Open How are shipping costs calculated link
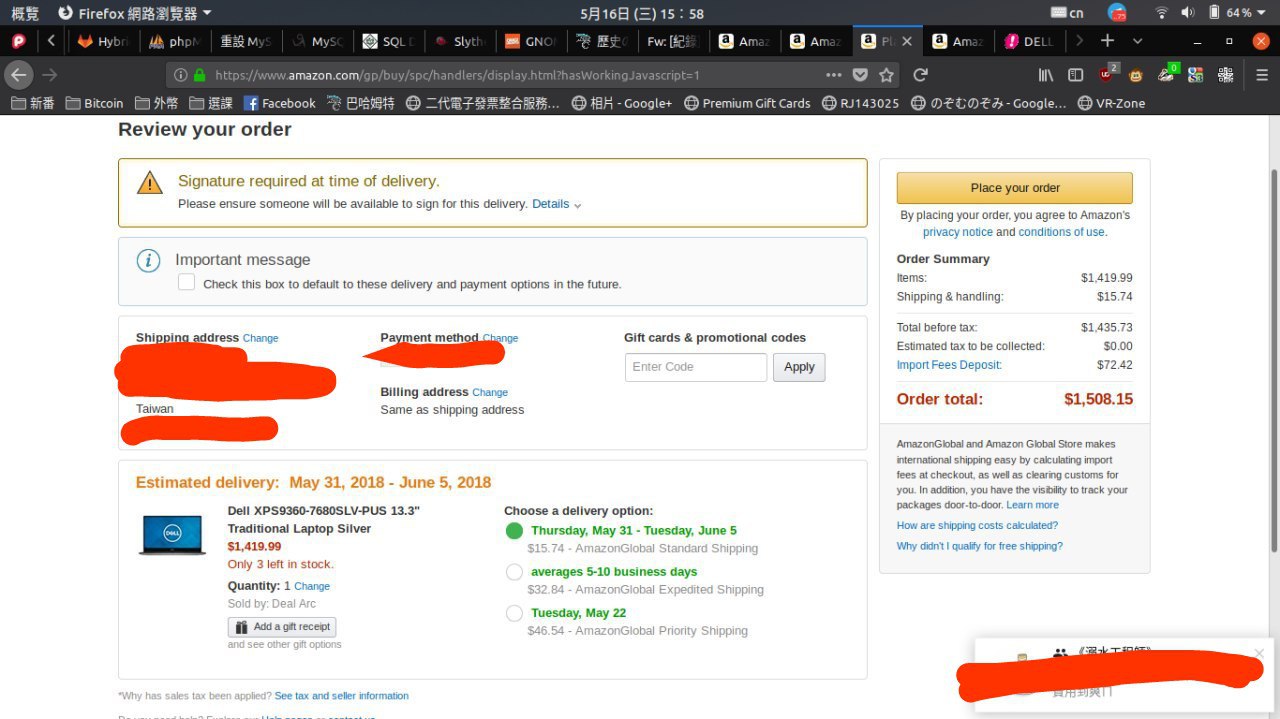This screenshot has height=719, width=1280. coord(977,525)
